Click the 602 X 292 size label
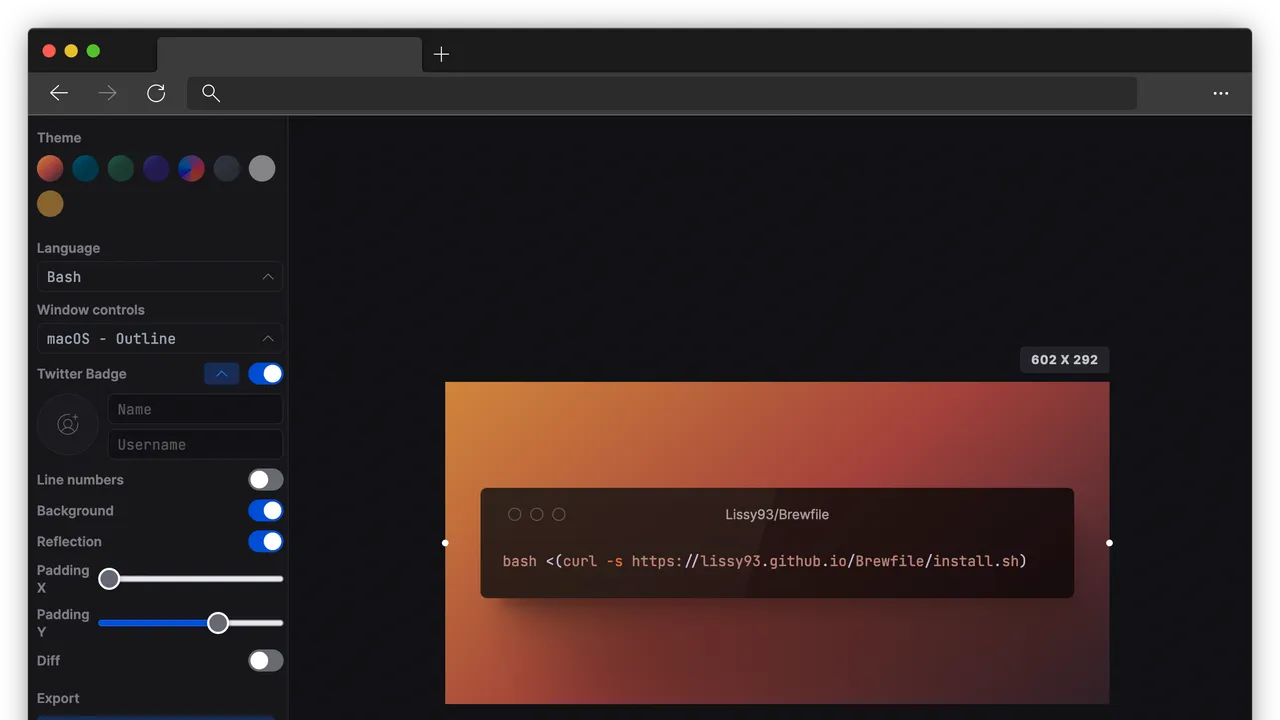Viewport: 1280px width, 720px height. coord(1065,360)
